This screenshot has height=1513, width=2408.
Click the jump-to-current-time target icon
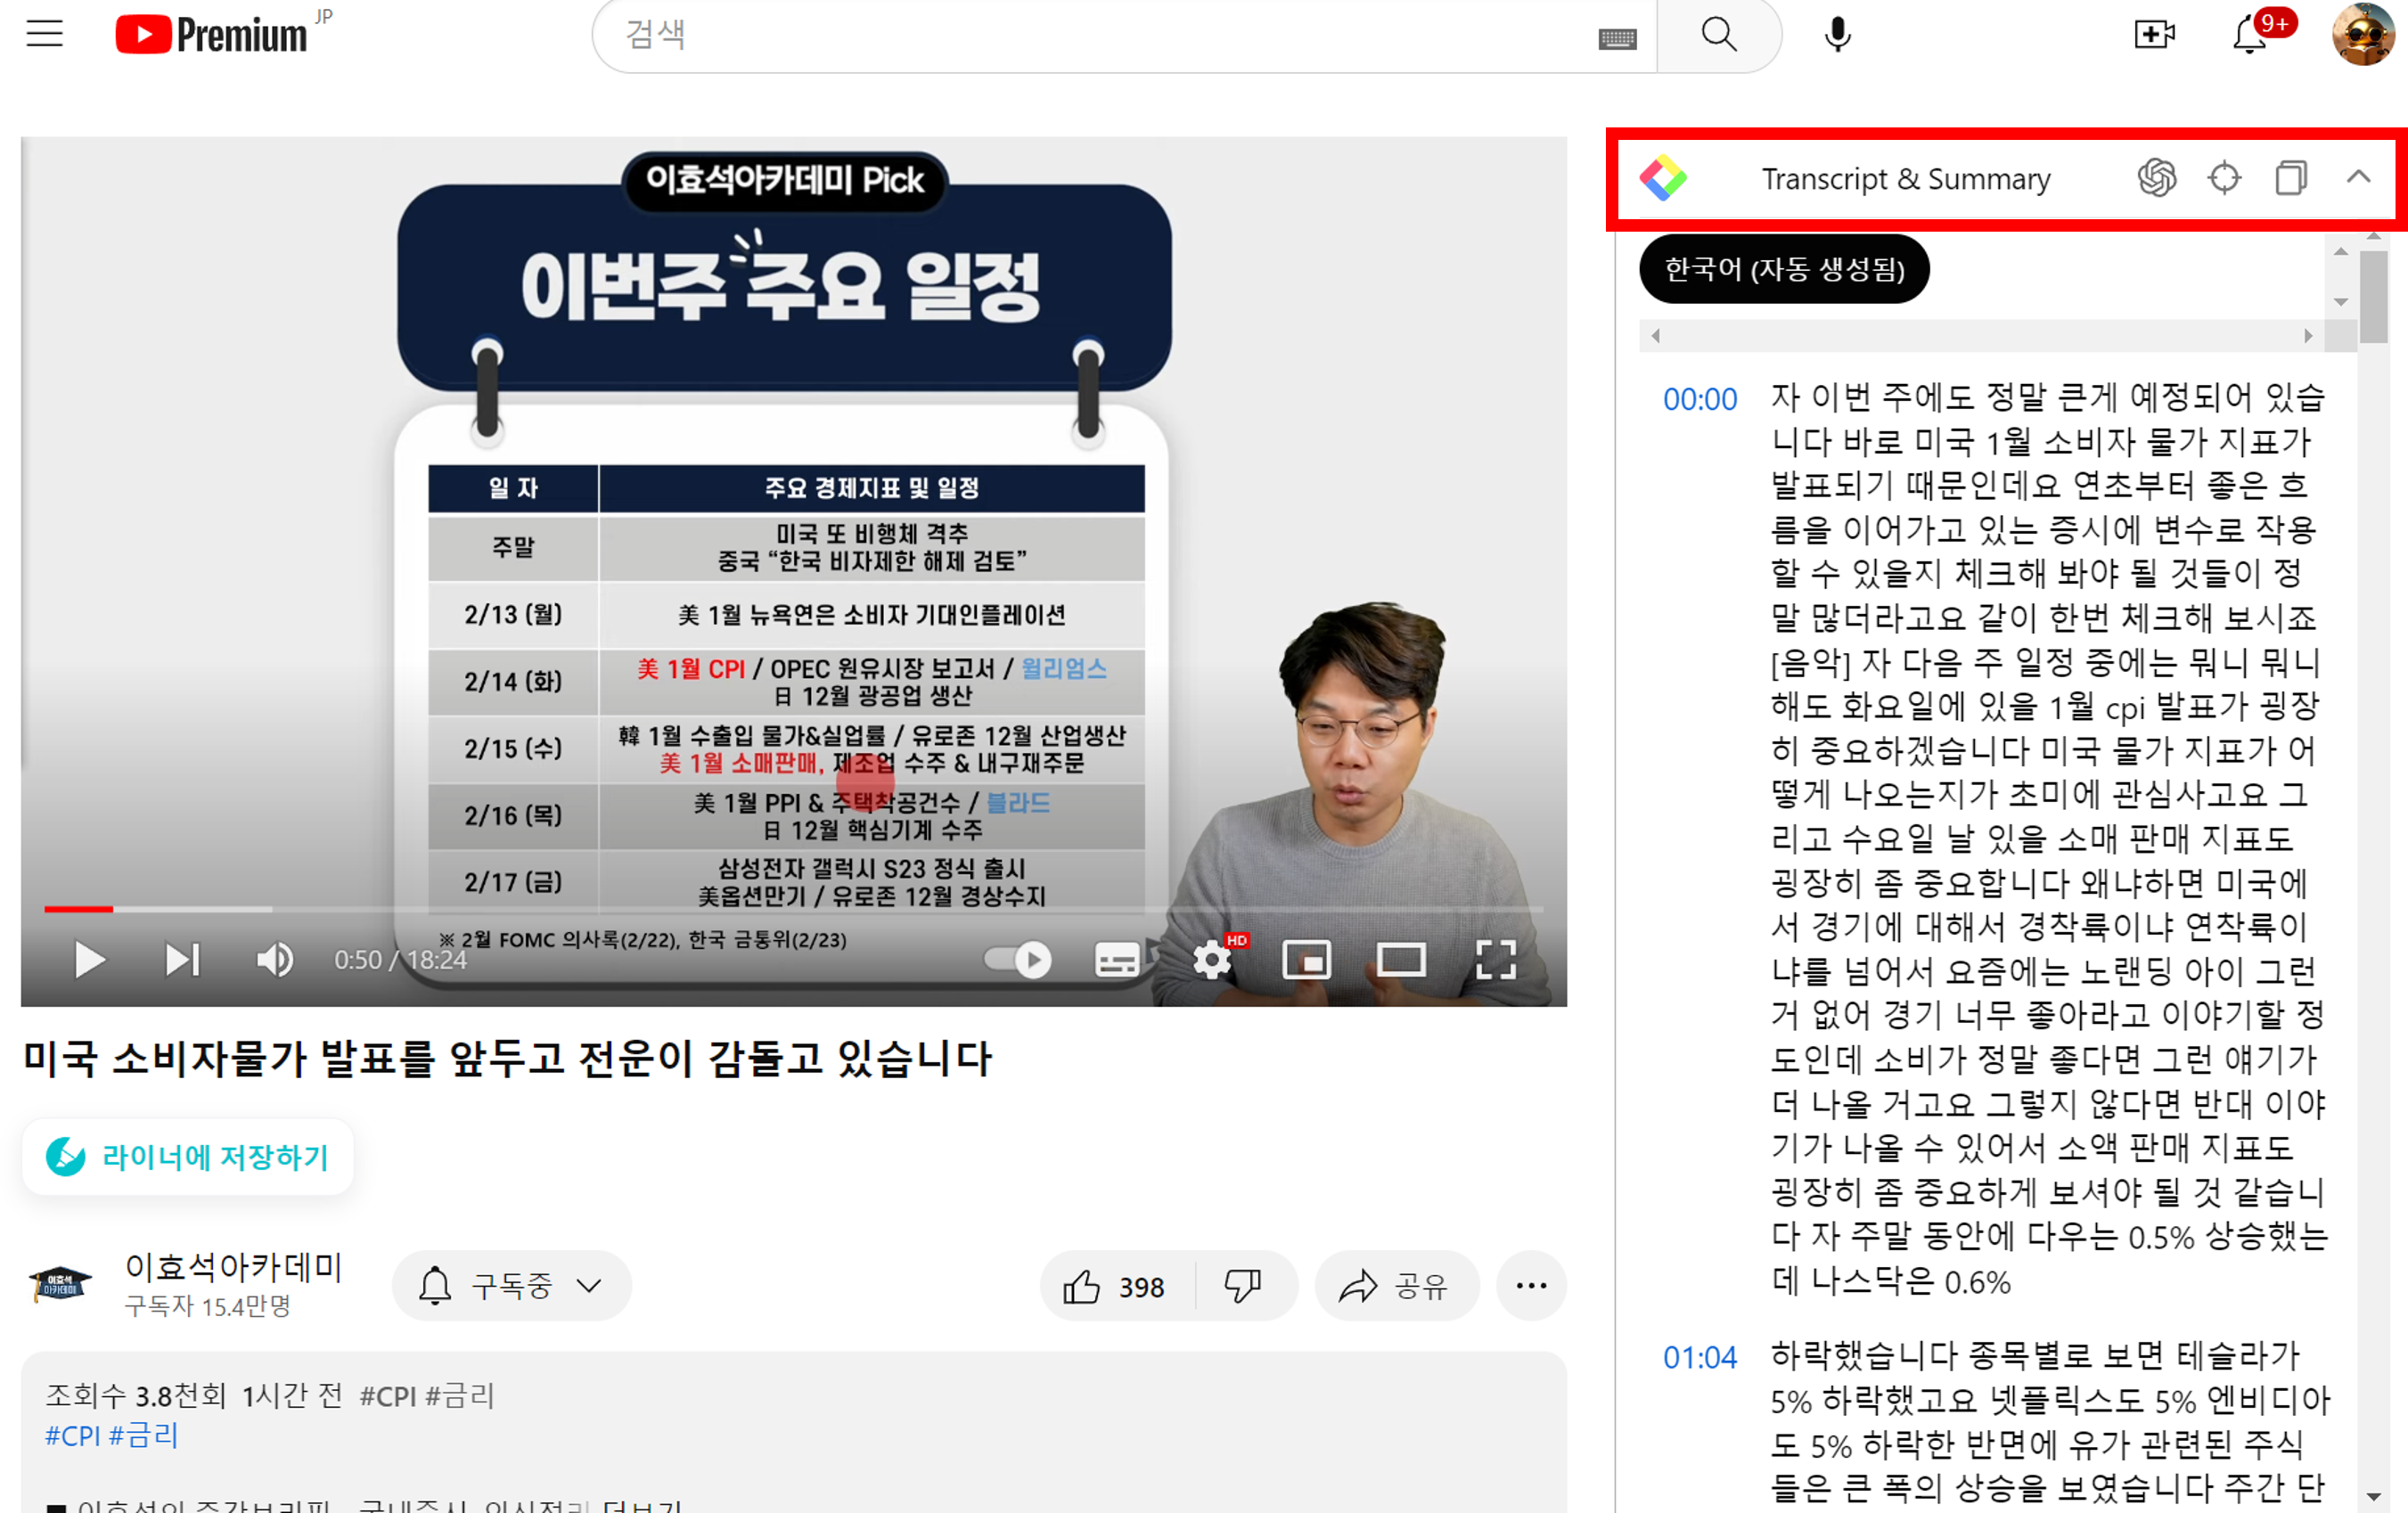click(x=2224, y=178)
